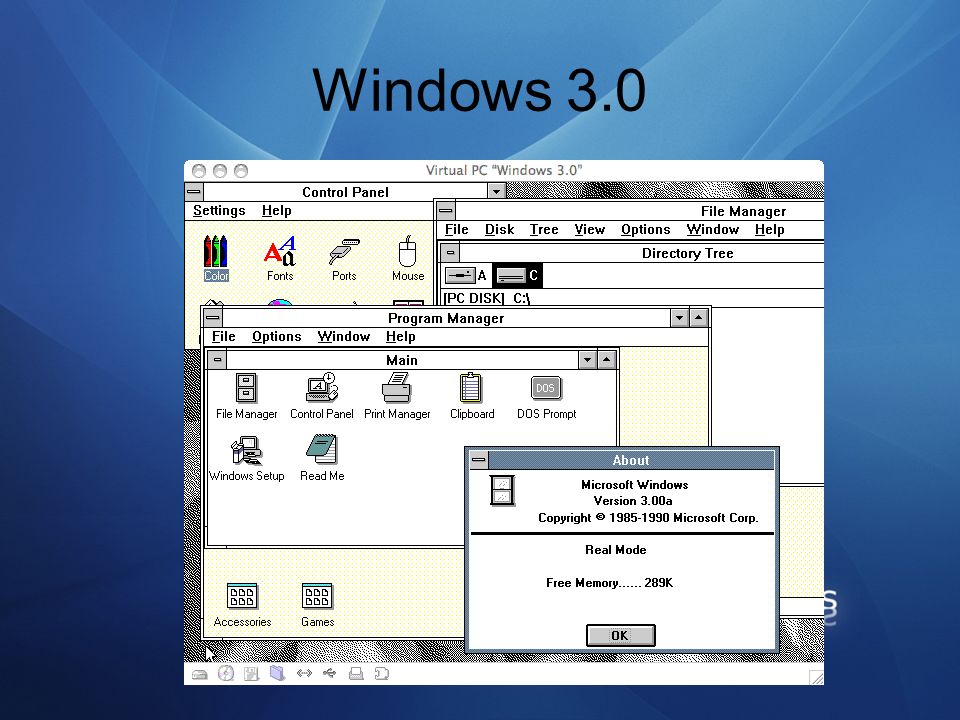Click OK in the About dialog

point(621,636)
